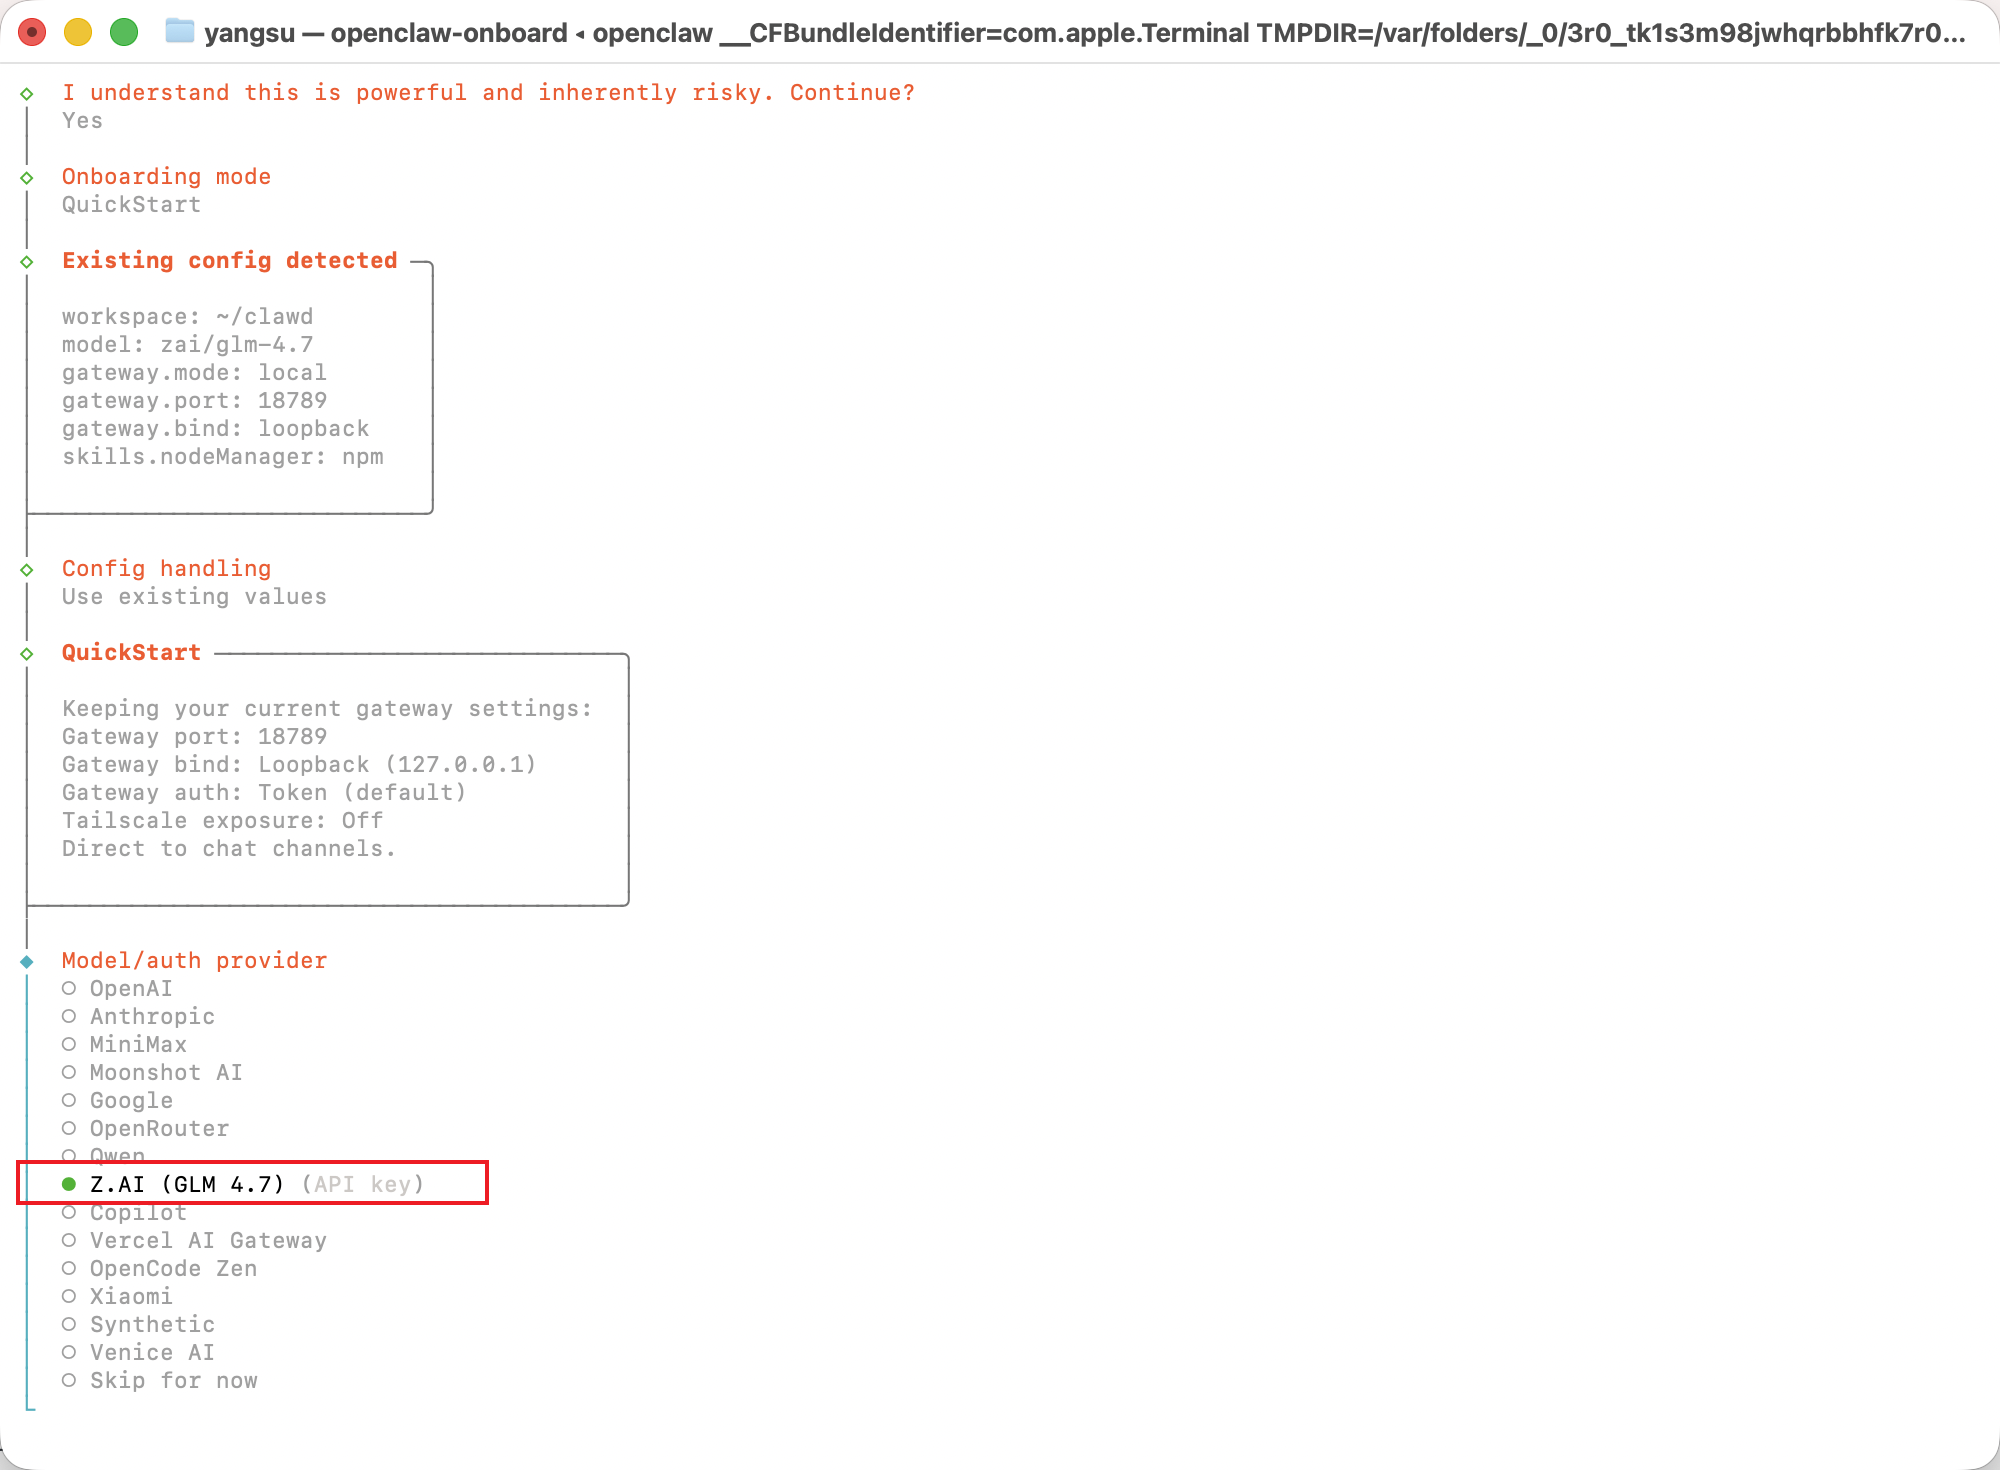The image size is (2000, 1470).
Task: Click the green zoom window button
Action: 124,32
